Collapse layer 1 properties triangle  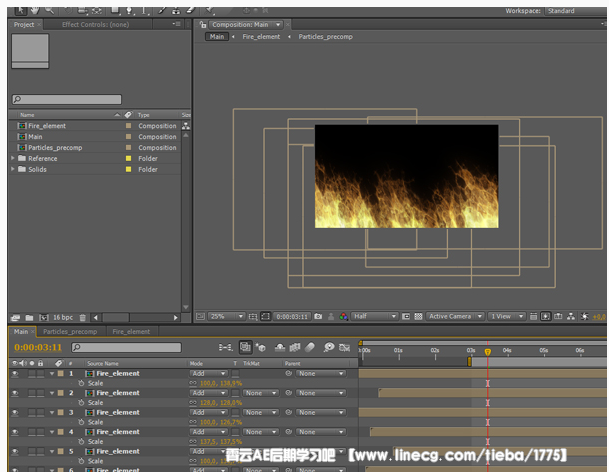click(x=52, y=373)
